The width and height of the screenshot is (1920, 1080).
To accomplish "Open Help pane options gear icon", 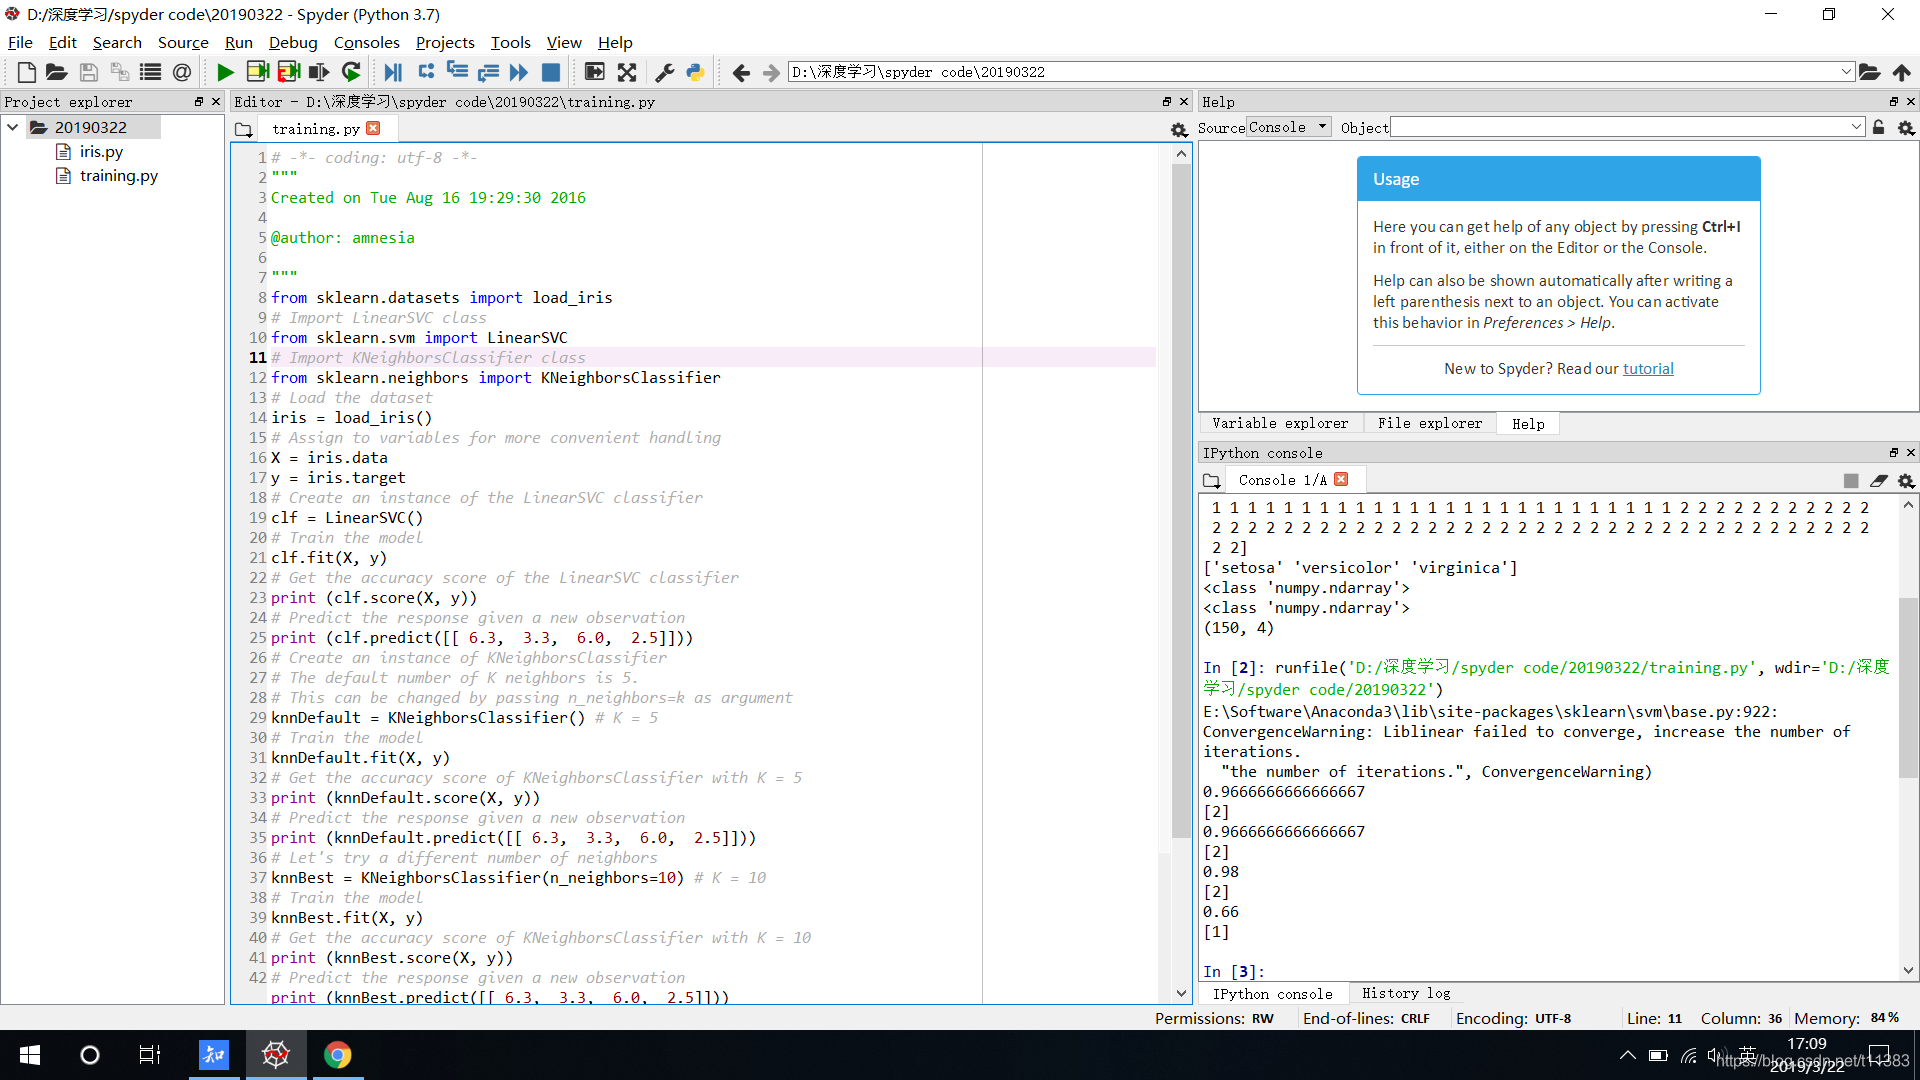I will (1906, 128).
